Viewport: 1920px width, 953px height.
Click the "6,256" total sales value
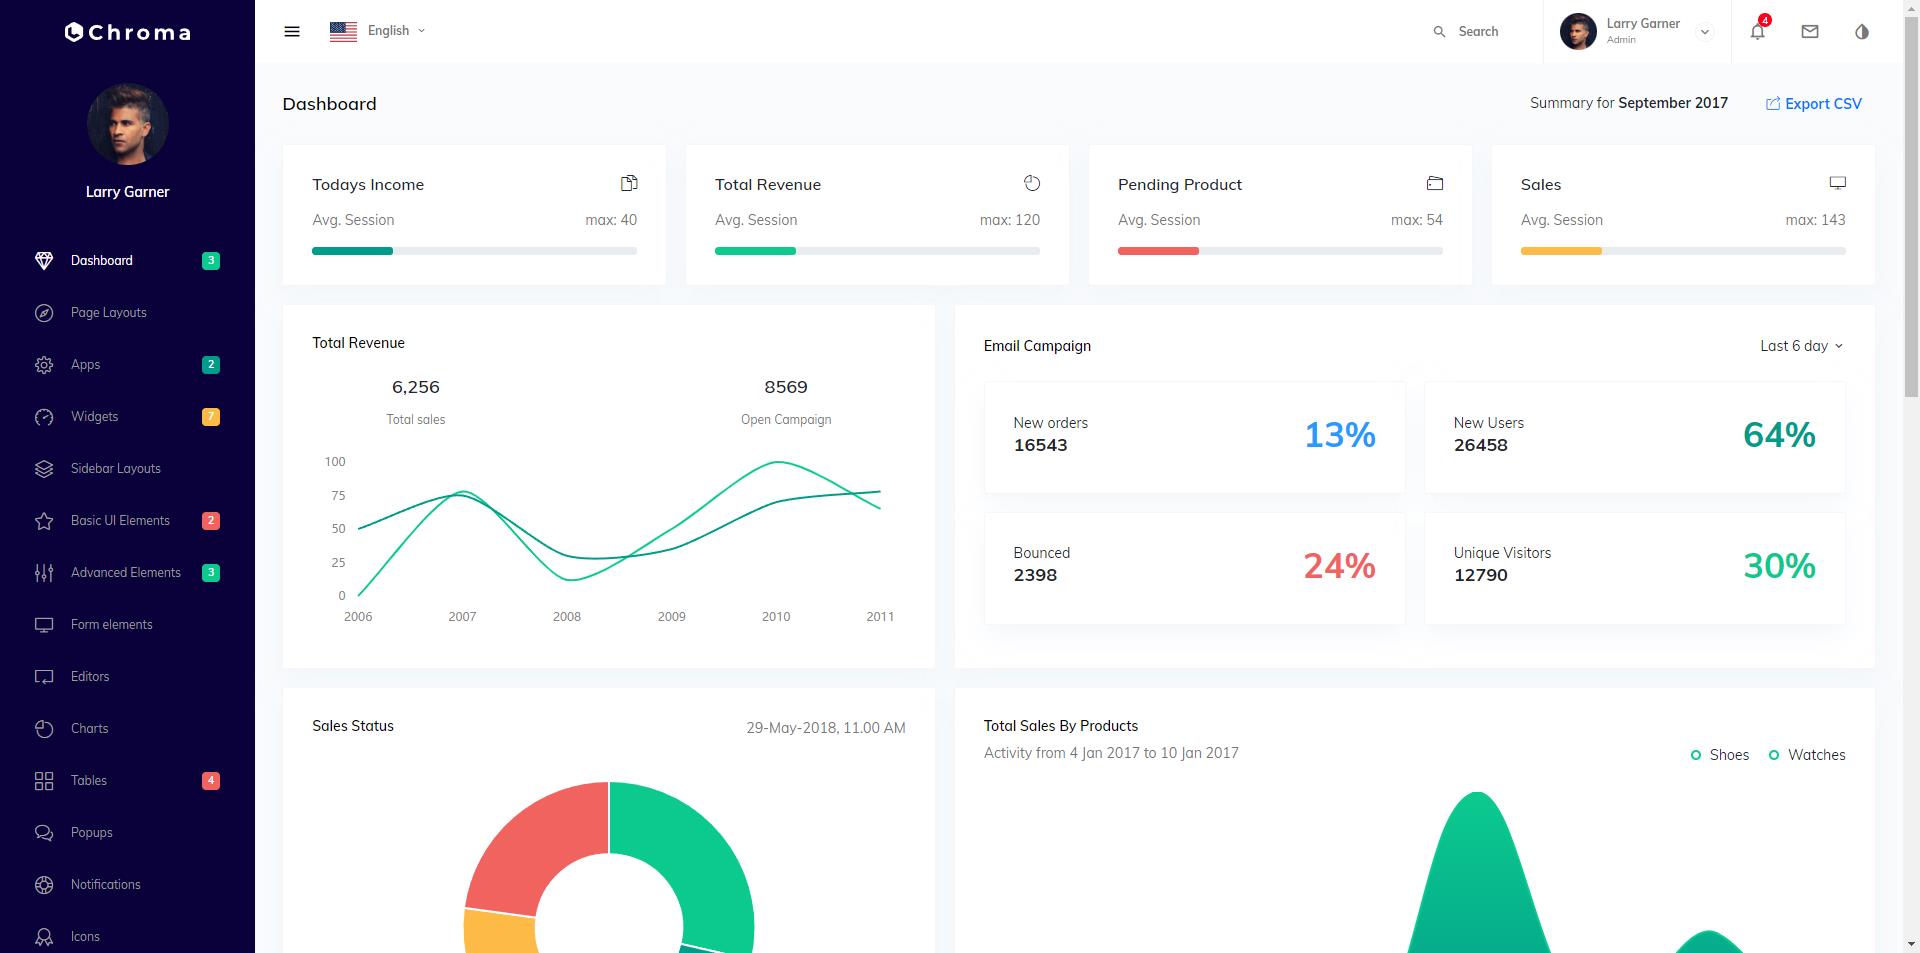point(416,387)
